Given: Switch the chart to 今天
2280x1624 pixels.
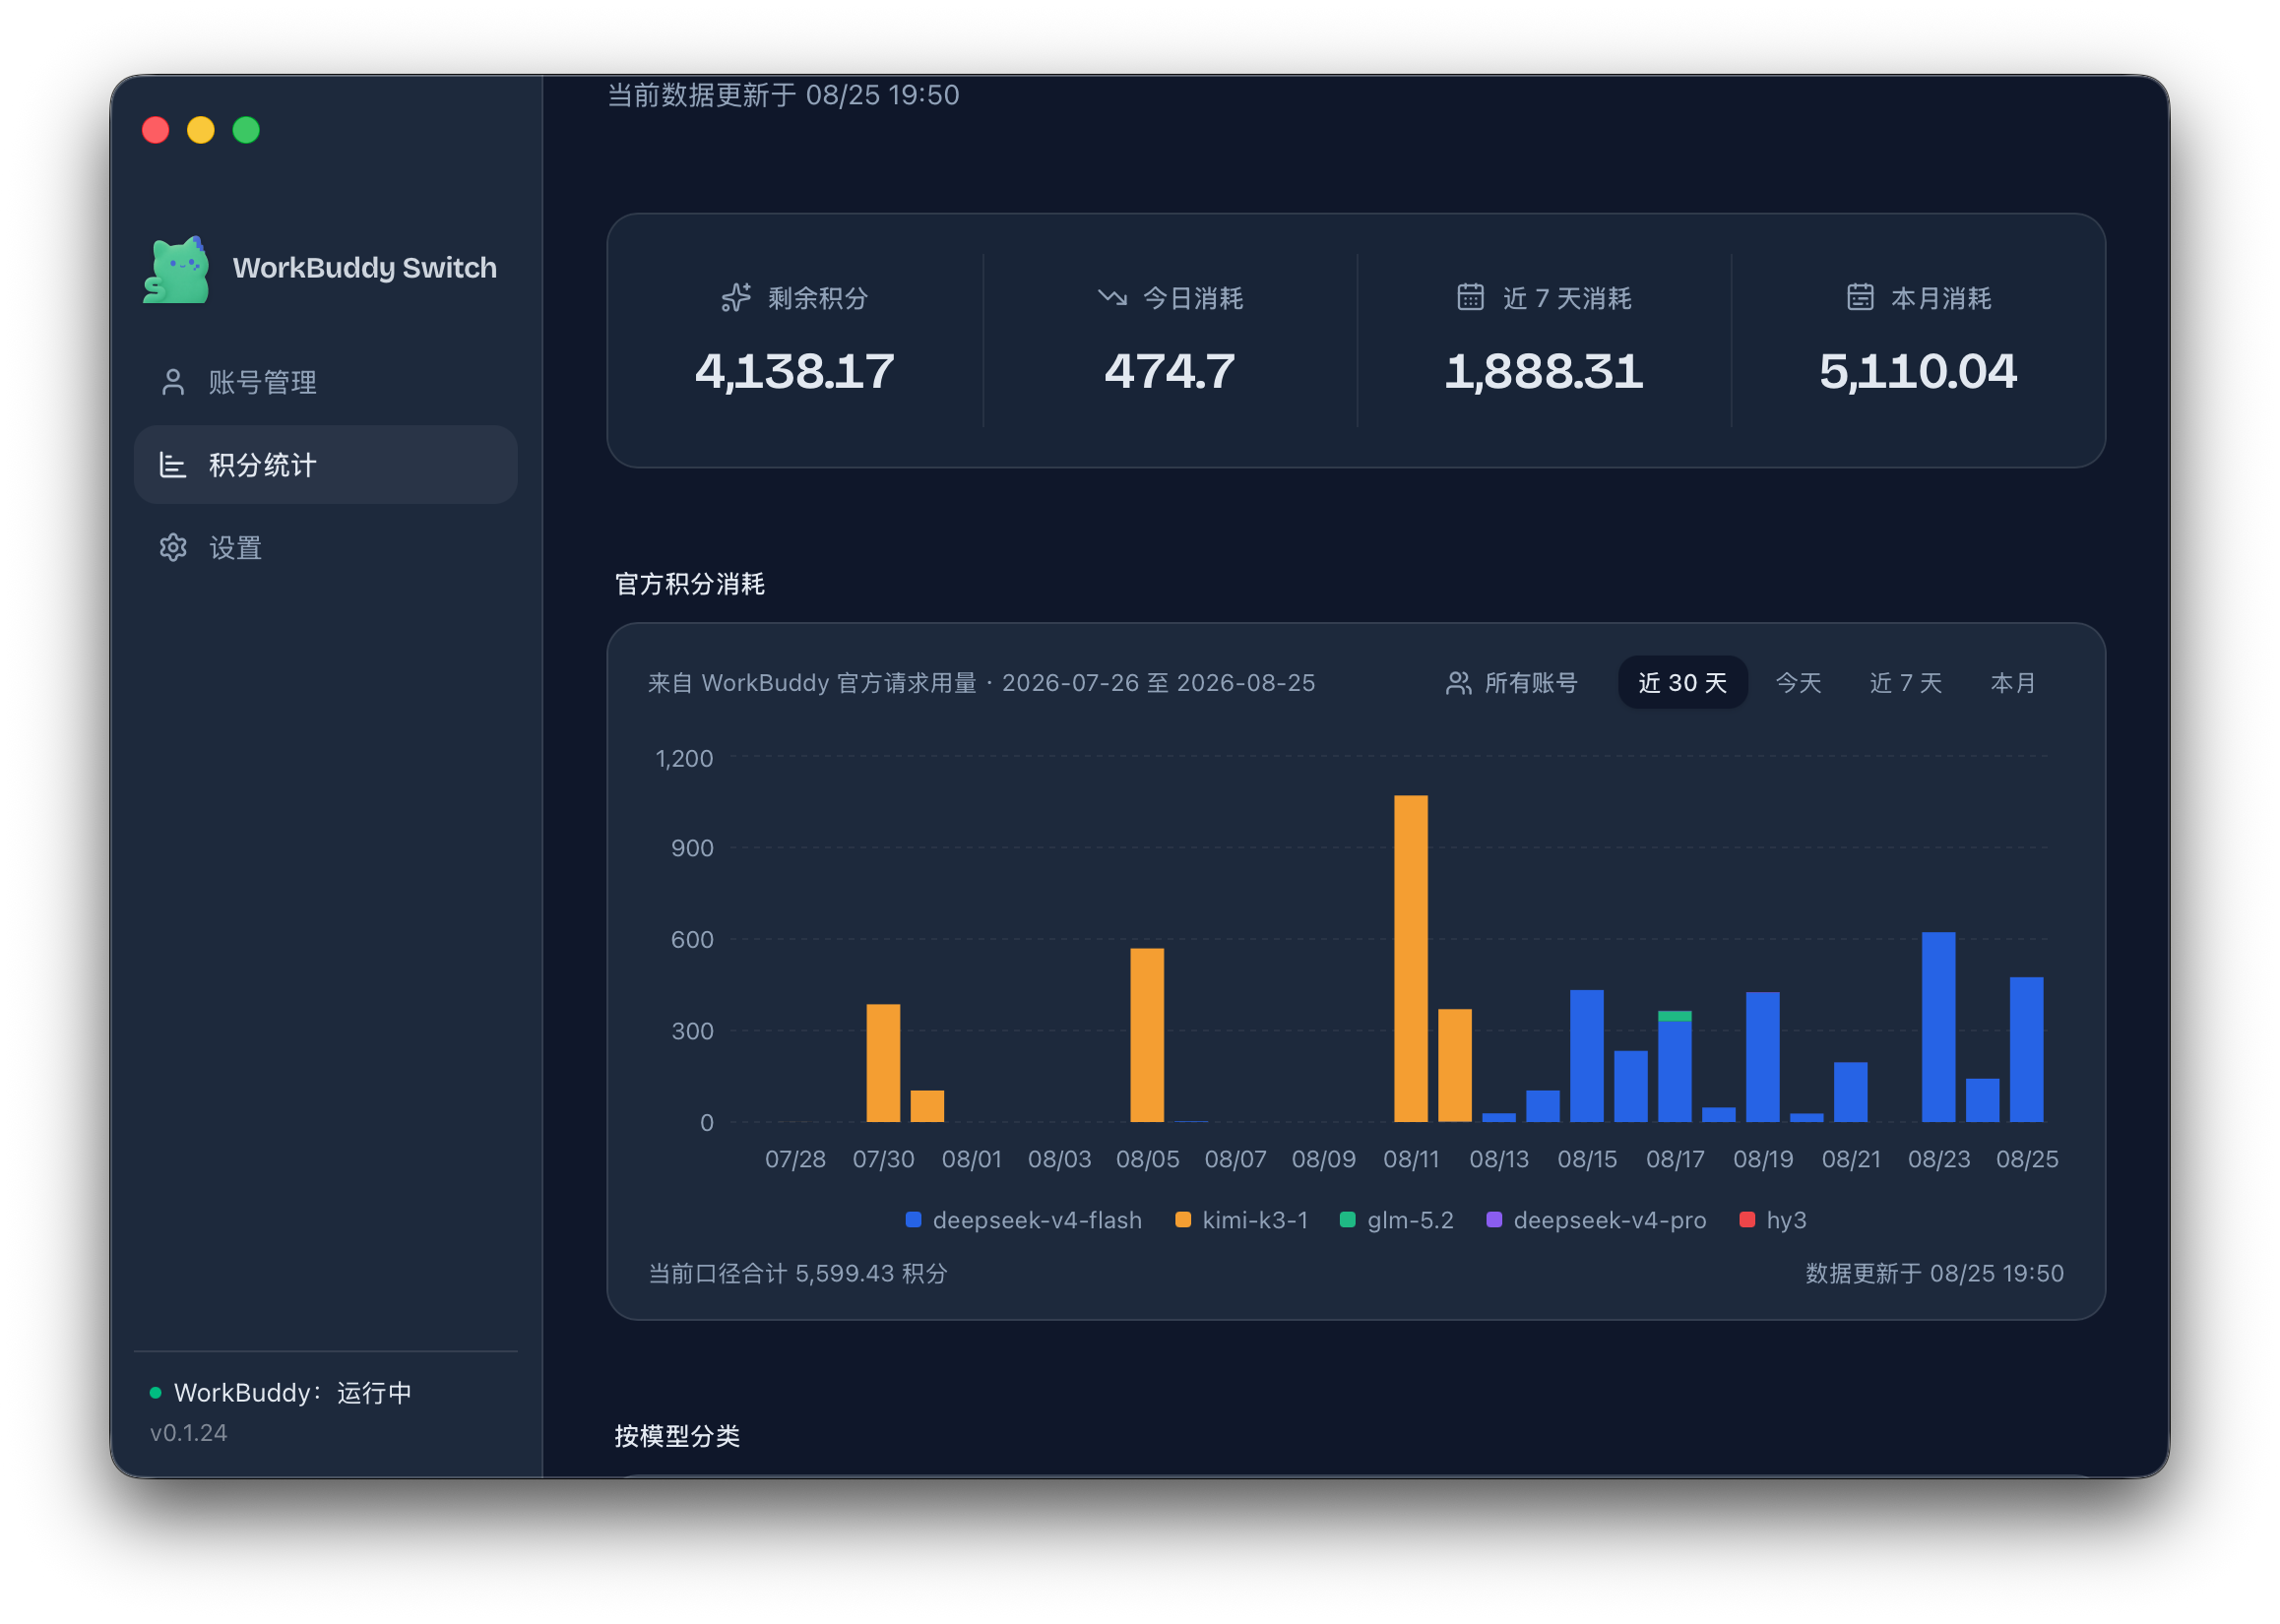Looking at the screenshot, I should pyautogui.click(x=1800, y=684).
